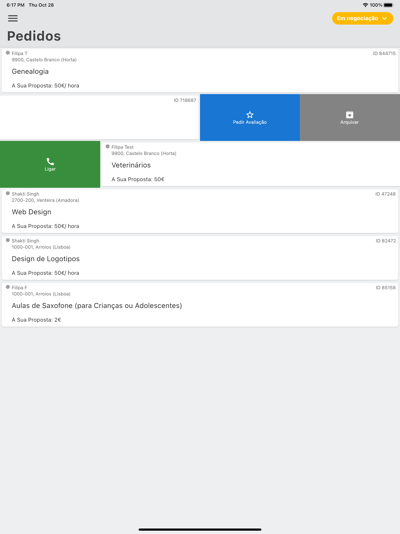Tap the swiped card with ID 718687
400x534 pixels.
pyautogui.click(x=99, y=117)
